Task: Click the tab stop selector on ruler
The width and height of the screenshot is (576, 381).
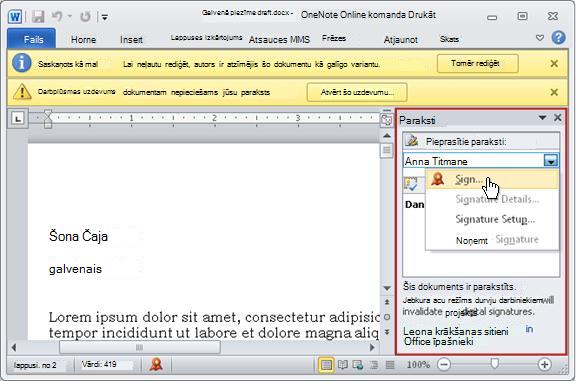Action: 18,118
